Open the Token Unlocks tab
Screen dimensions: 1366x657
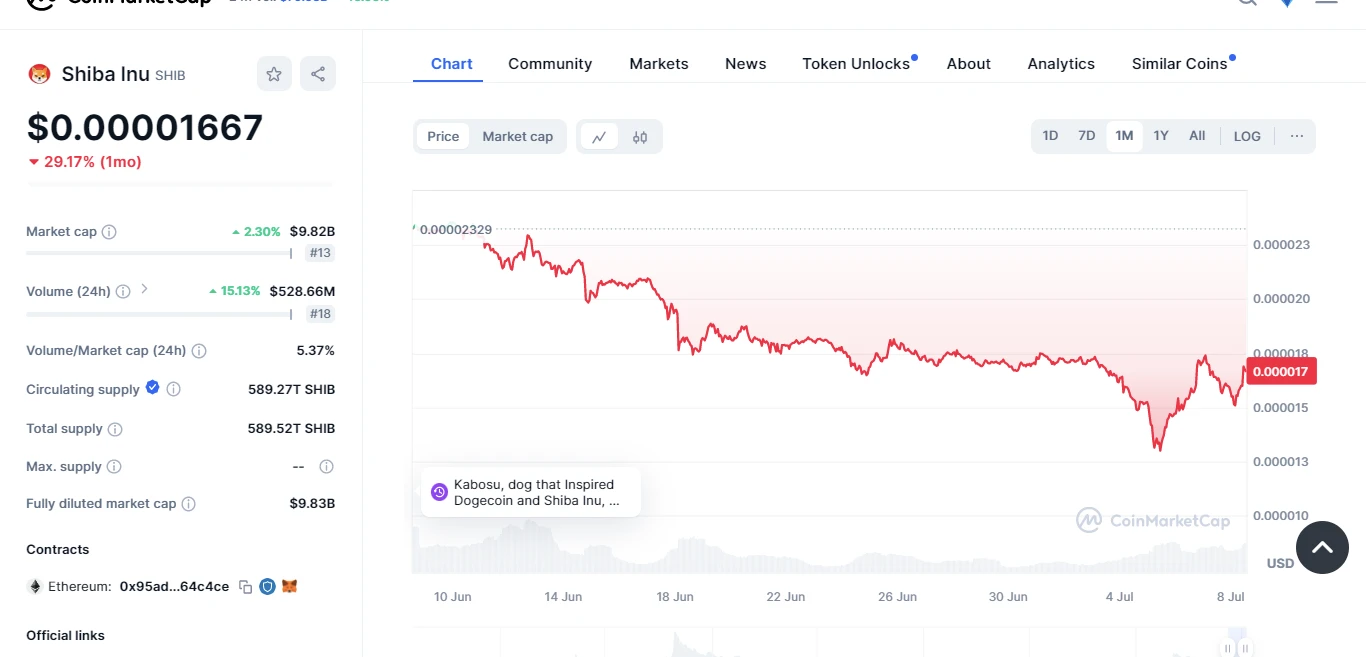tap(856, 64)
